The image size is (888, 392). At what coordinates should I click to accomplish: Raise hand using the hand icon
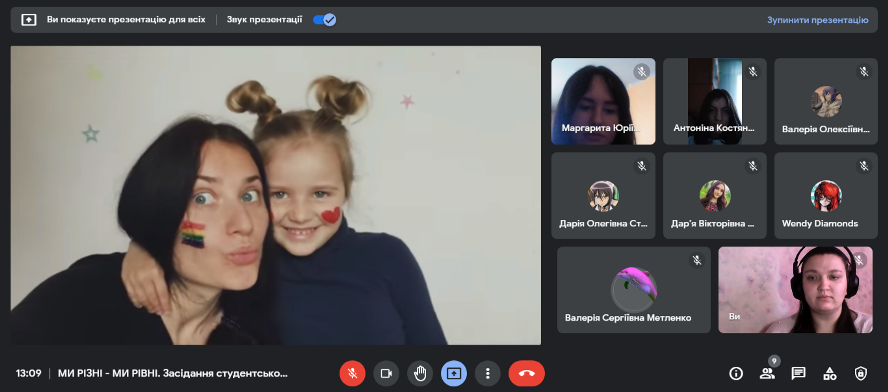[420, 373]
